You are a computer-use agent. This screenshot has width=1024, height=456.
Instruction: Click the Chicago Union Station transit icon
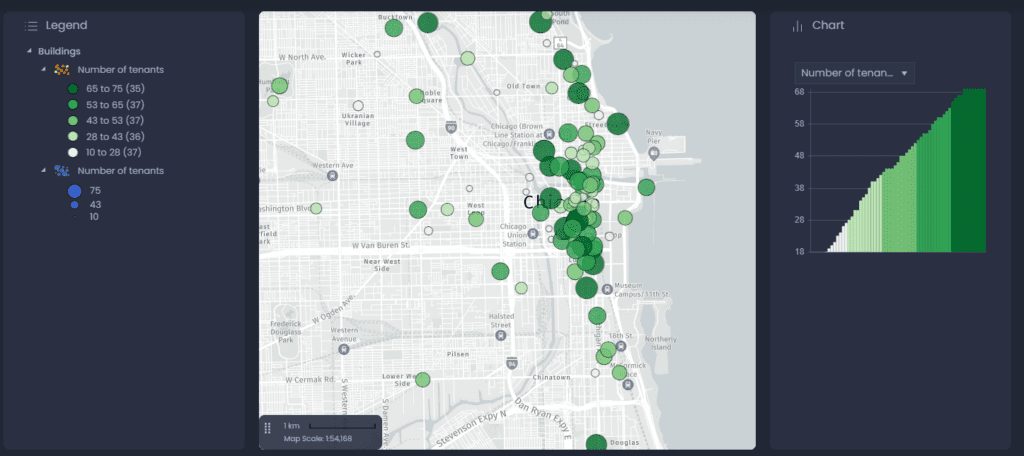(x=533, y=233)
